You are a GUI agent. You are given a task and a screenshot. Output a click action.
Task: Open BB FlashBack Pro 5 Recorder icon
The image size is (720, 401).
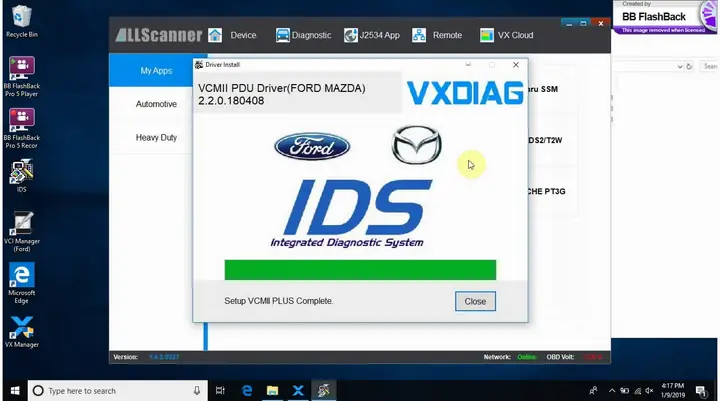pyautogui.click(x=21, y=129)
